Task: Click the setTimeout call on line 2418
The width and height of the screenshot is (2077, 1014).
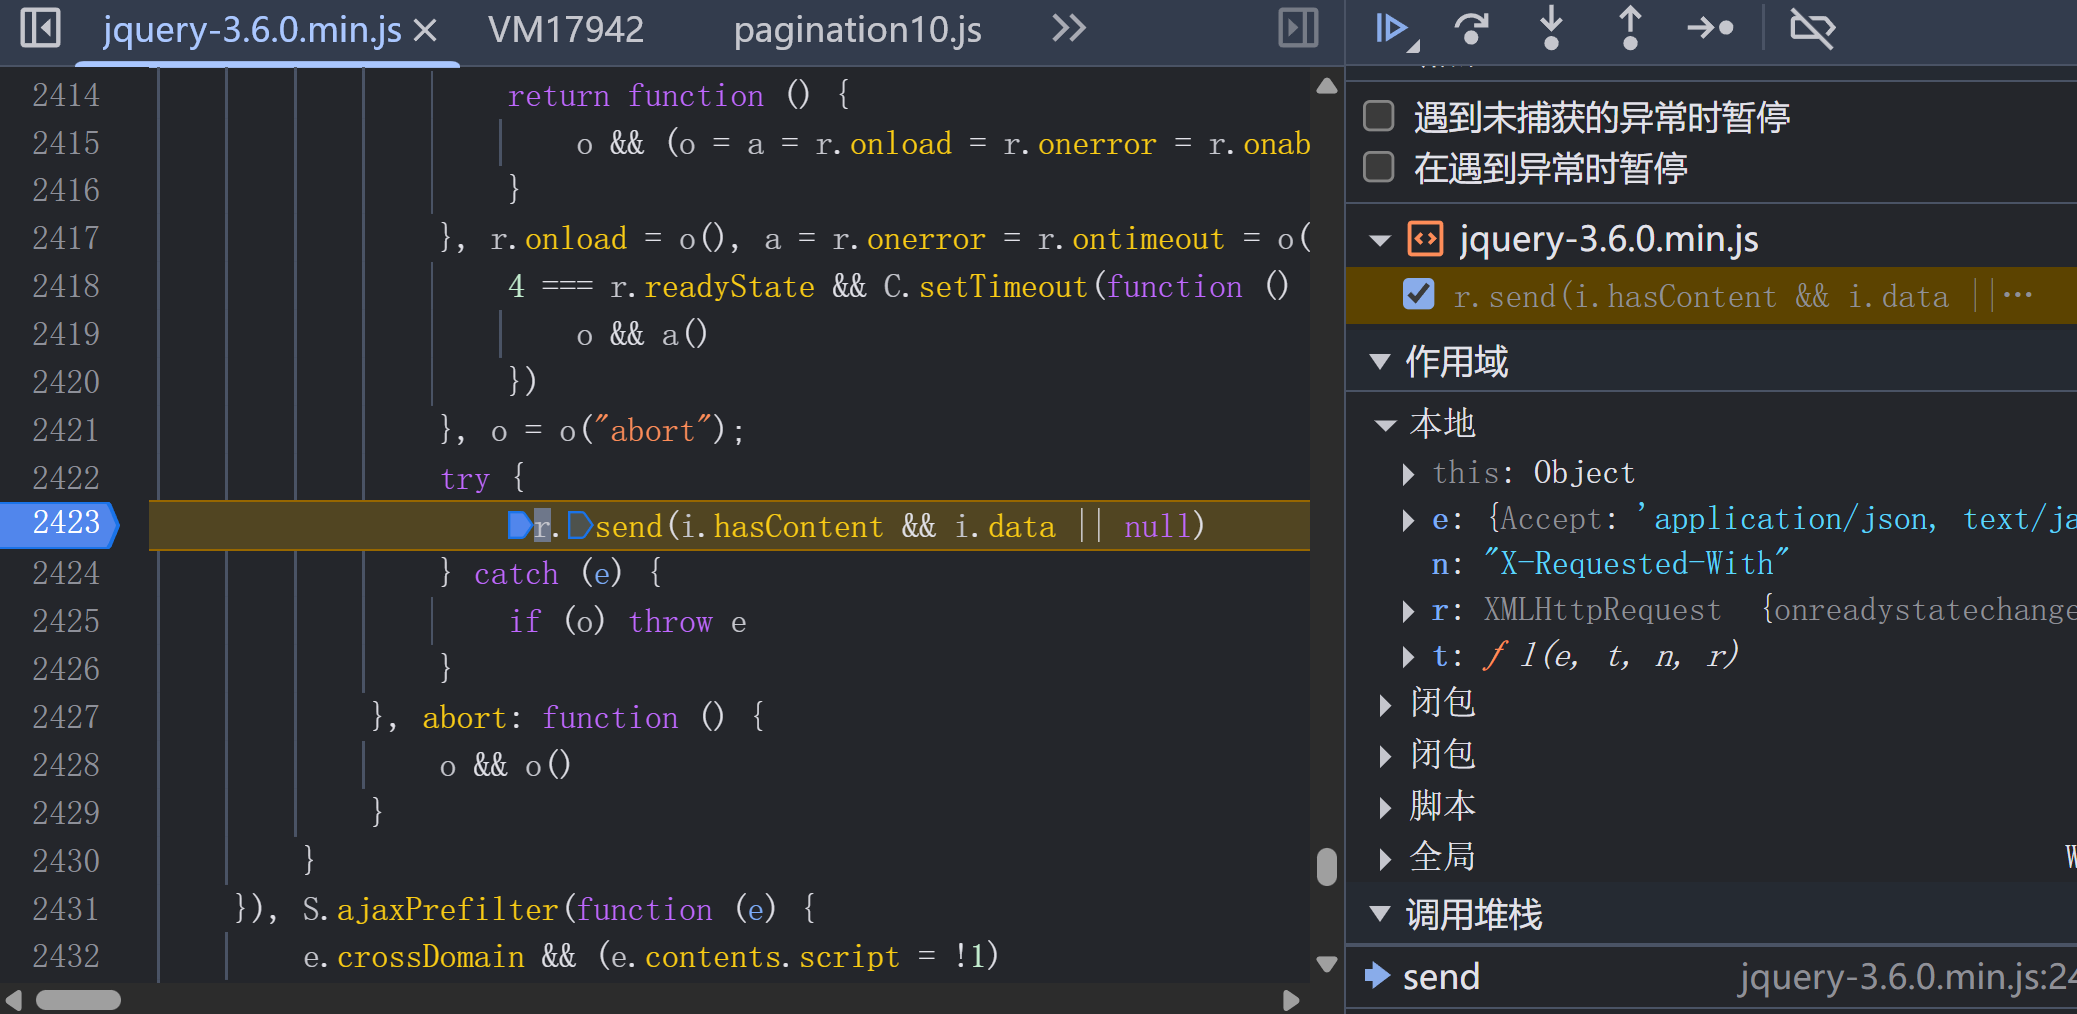Action: tap(1002, 287)
